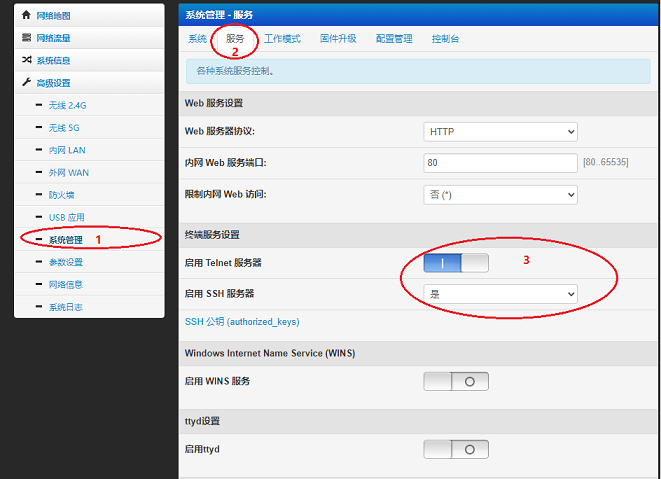Open the 控制台 tab
The image size is (661, 479).
coord(445,39)
